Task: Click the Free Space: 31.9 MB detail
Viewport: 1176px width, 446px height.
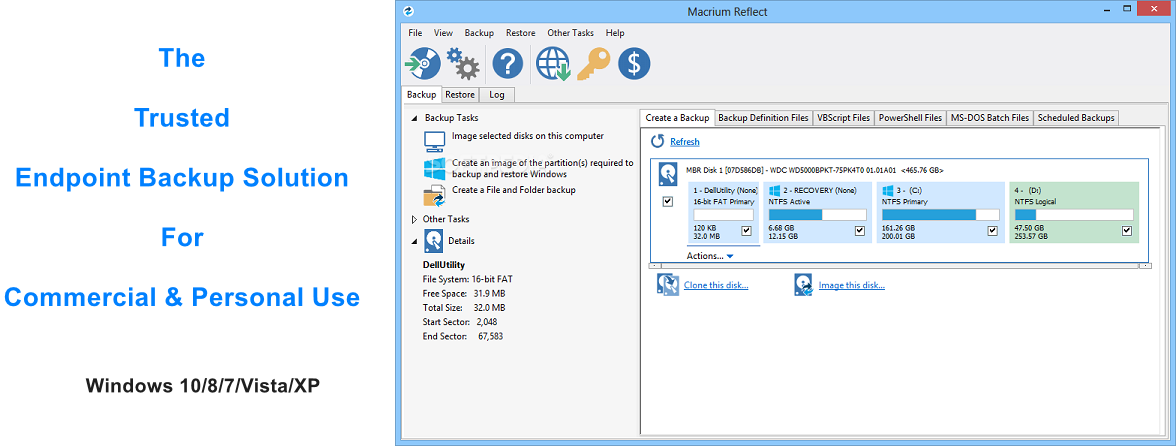Action: tap(464, 293)
